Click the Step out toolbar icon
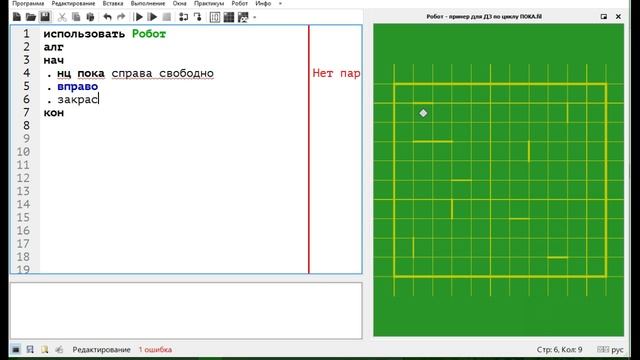 [x=198, y=17]
